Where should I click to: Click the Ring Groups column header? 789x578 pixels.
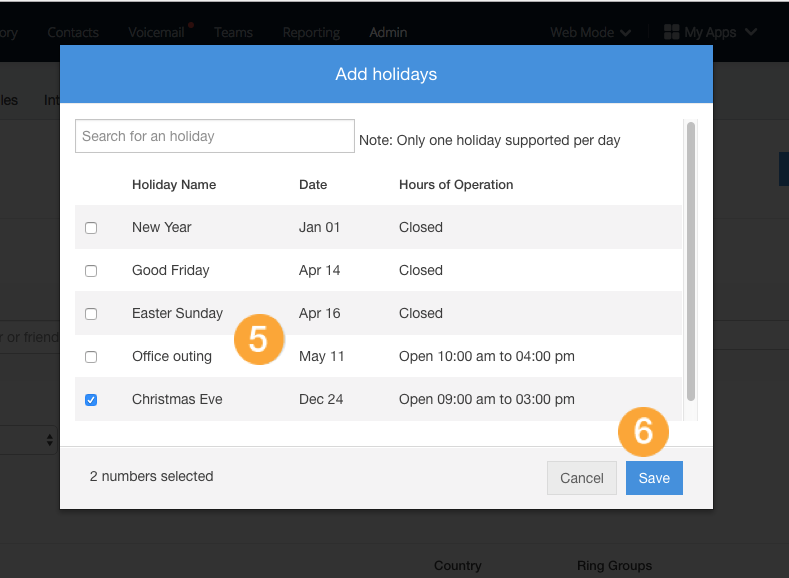tap(614, 566)
